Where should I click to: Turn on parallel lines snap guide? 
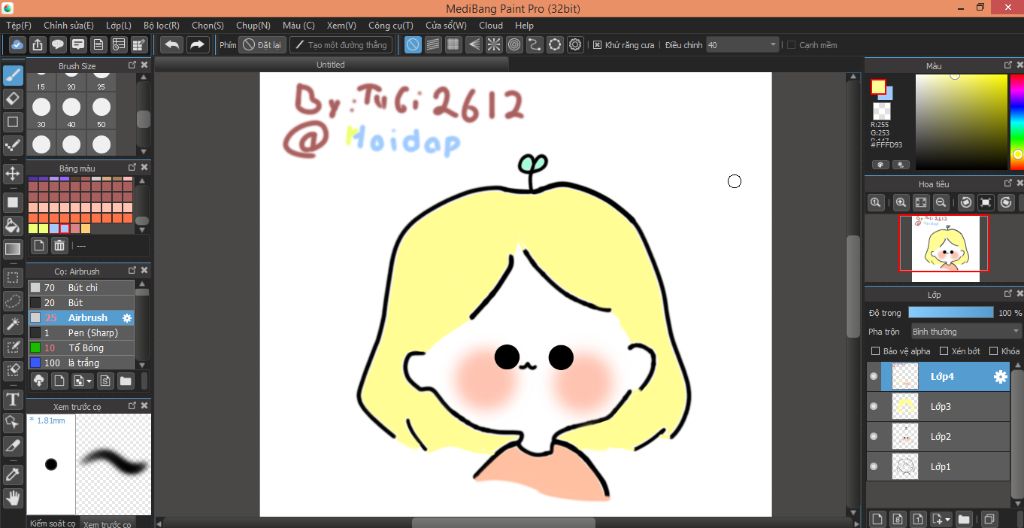pos(432,45)
